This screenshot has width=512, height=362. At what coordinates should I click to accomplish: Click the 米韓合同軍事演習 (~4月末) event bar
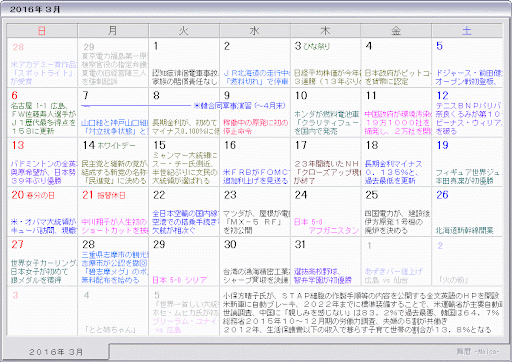(x=183, y=106)
